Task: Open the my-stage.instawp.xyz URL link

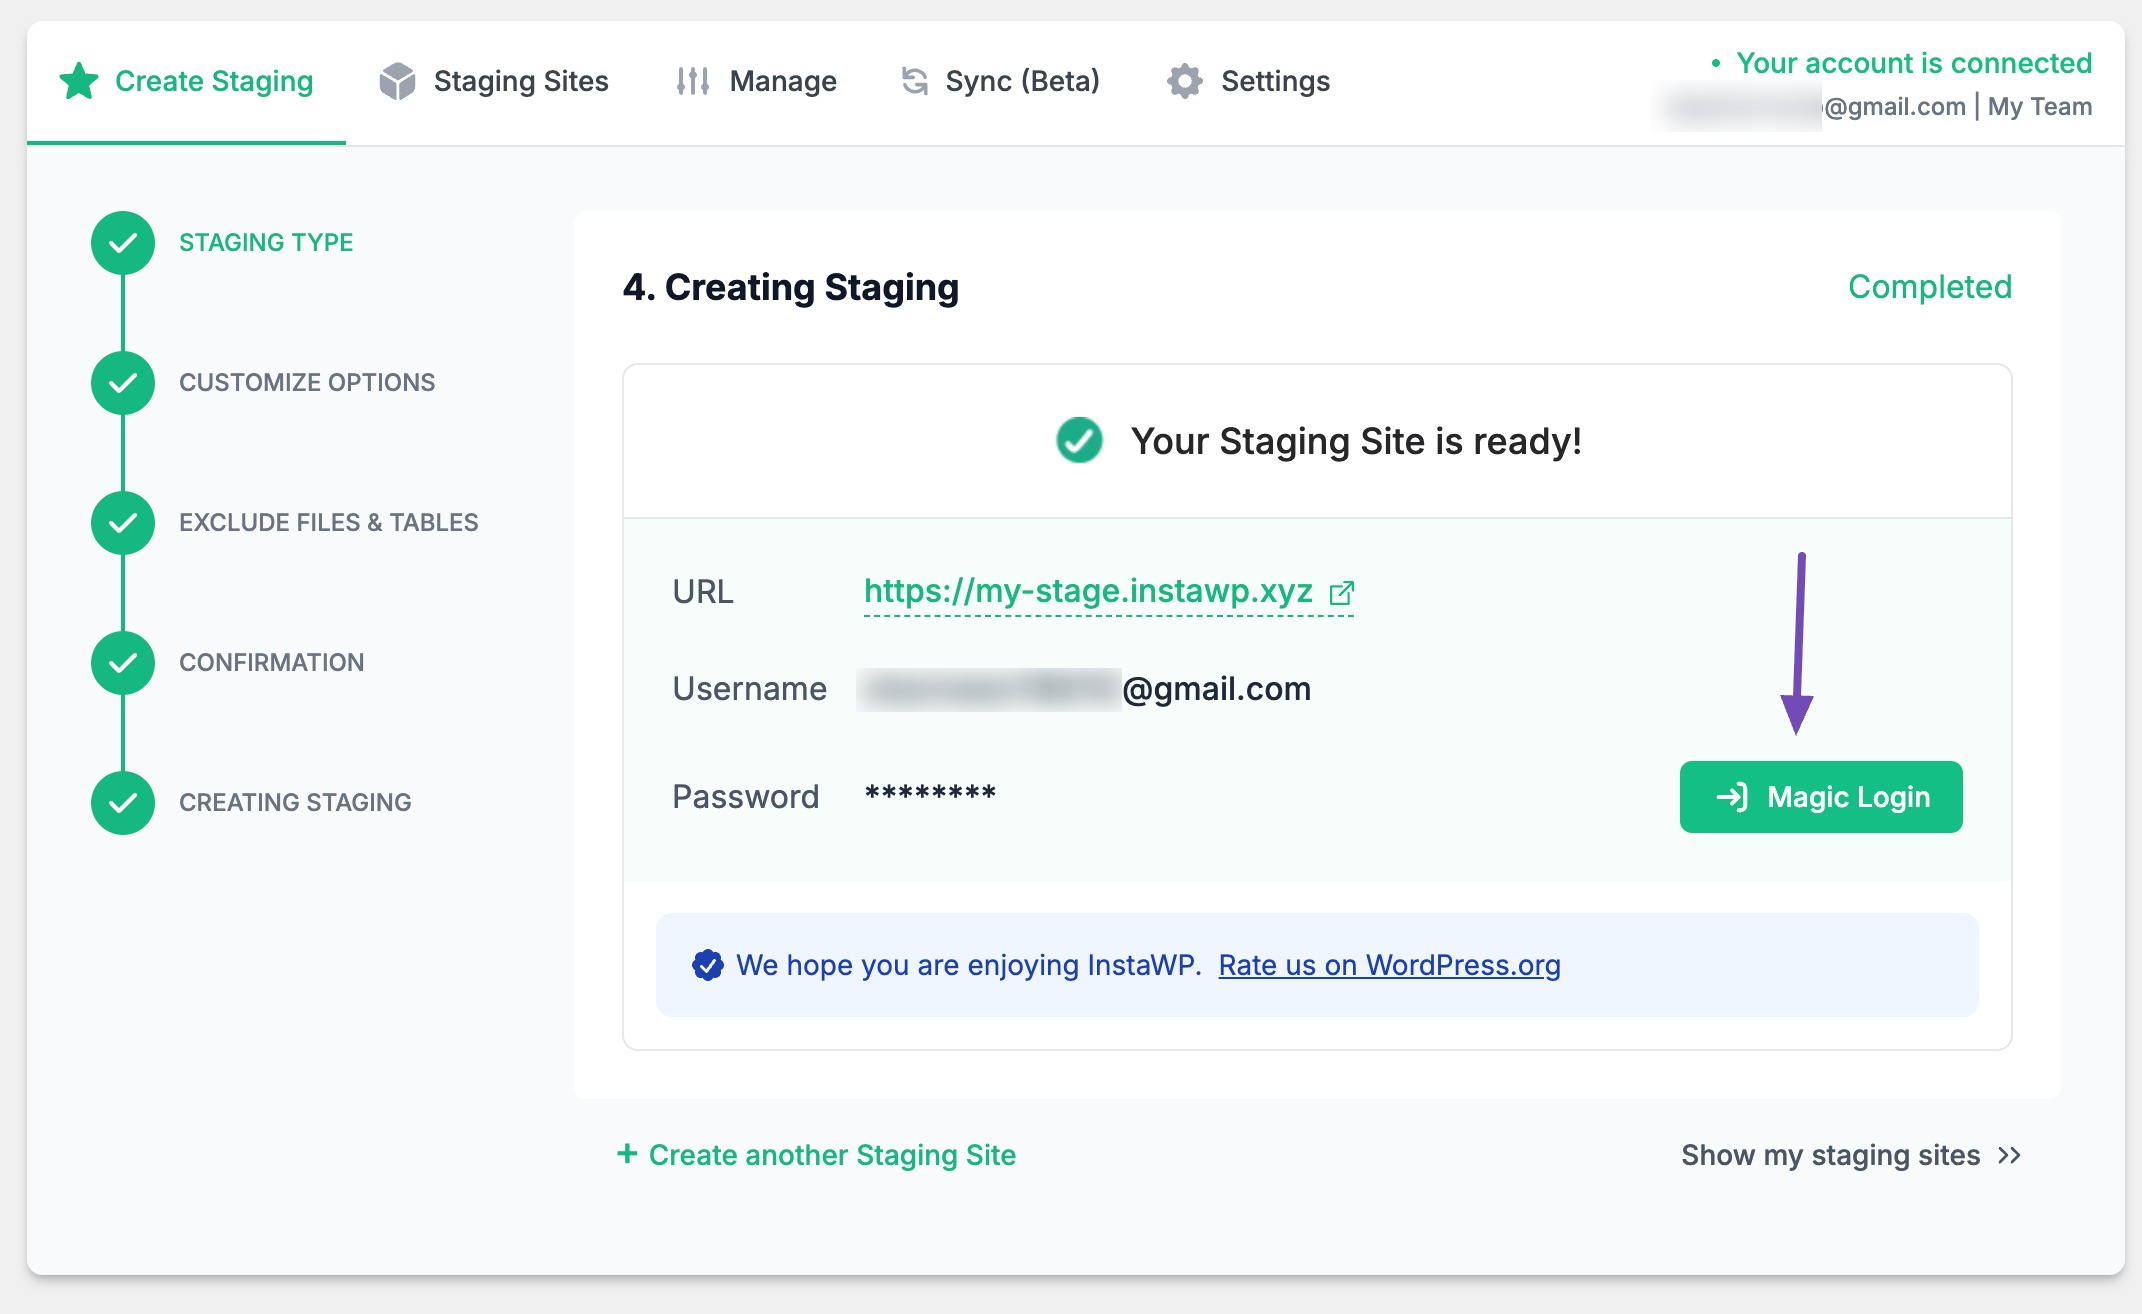Action: tap(1087, 591)
